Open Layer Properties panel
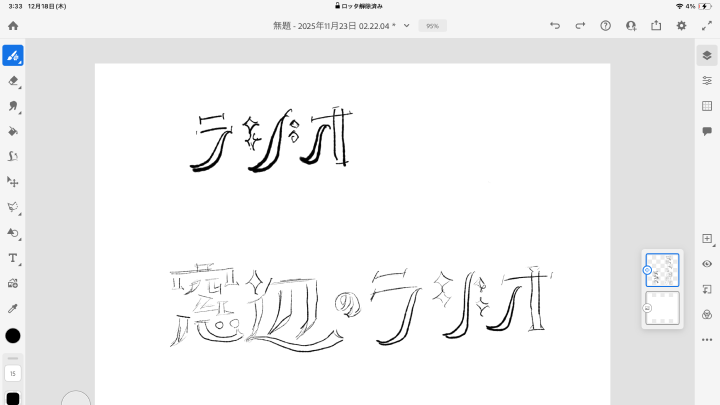This screenshot has width=720, height=405. (x=707, y=81)
